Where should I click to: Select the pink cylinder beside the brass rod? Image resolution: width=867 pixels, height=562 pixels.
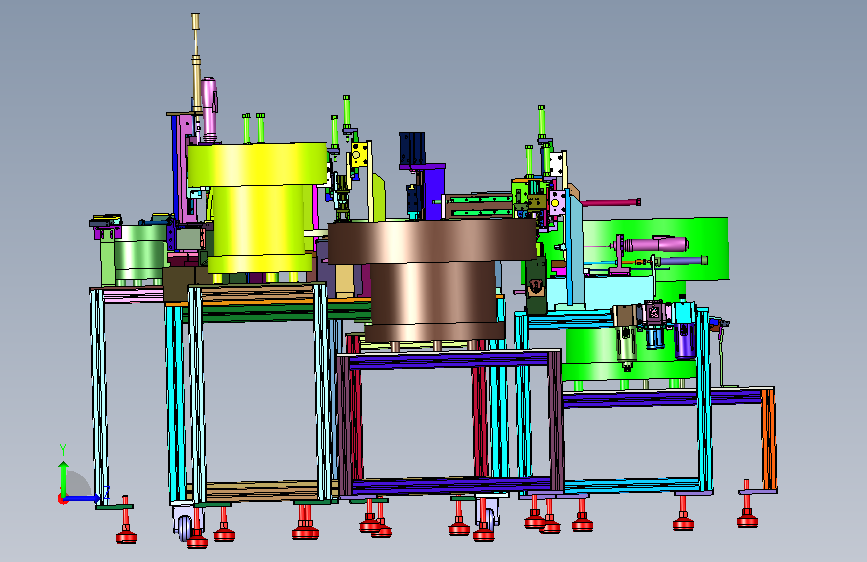point(210,110)
